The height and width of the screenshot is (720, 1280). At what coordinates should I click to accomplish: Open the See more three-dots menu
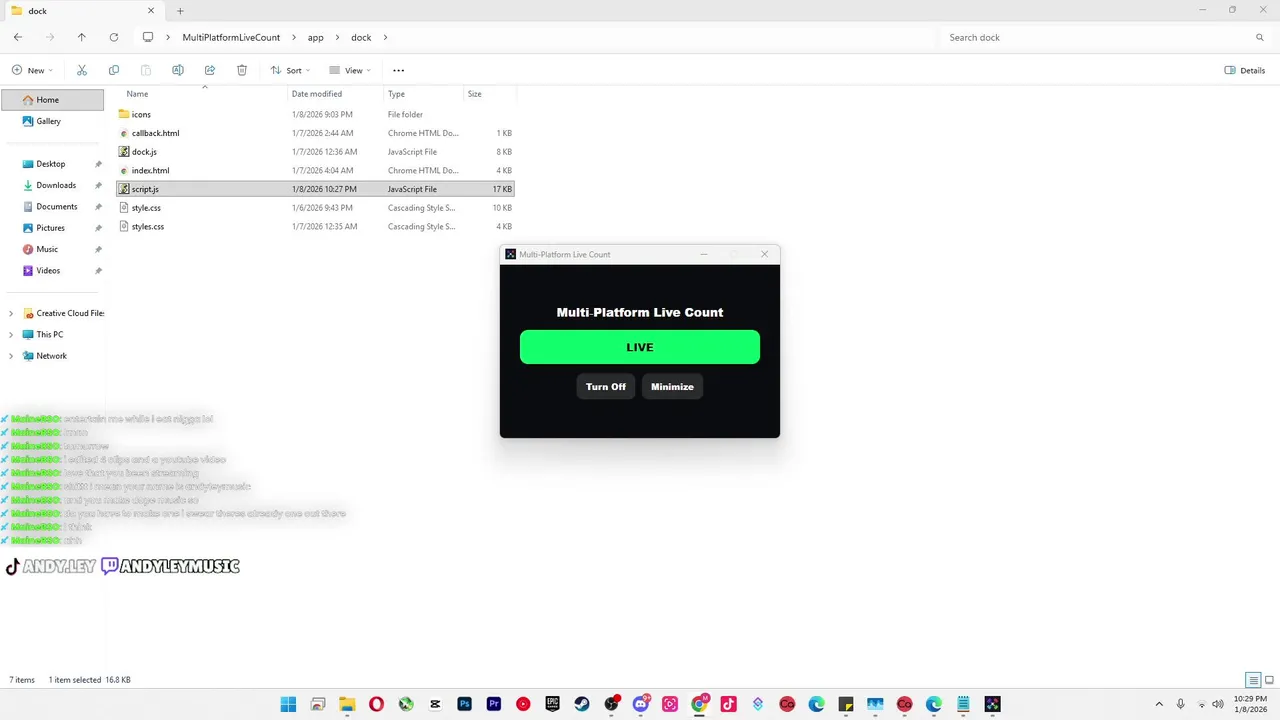399,70
